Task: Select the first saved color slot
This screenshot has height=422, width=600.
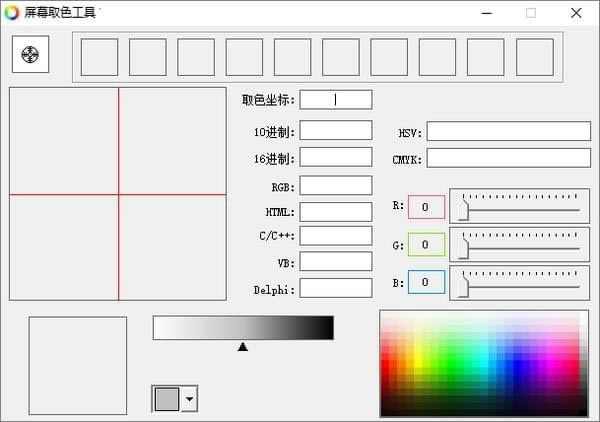Action: 99,57
